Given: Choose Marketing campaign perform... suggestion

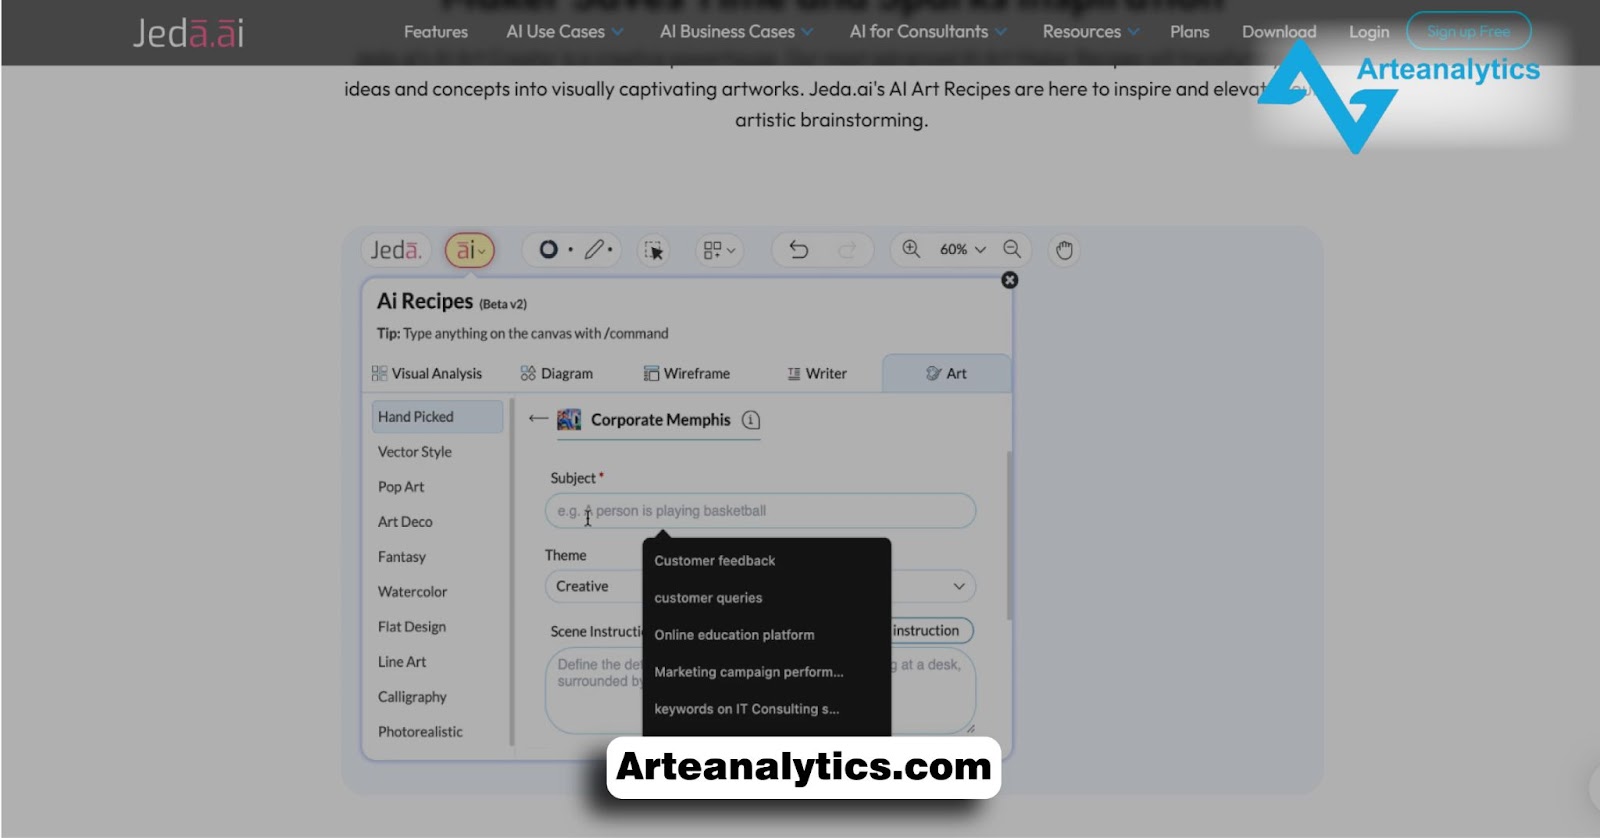Looking at the screenshot, I should click(749, 671).
